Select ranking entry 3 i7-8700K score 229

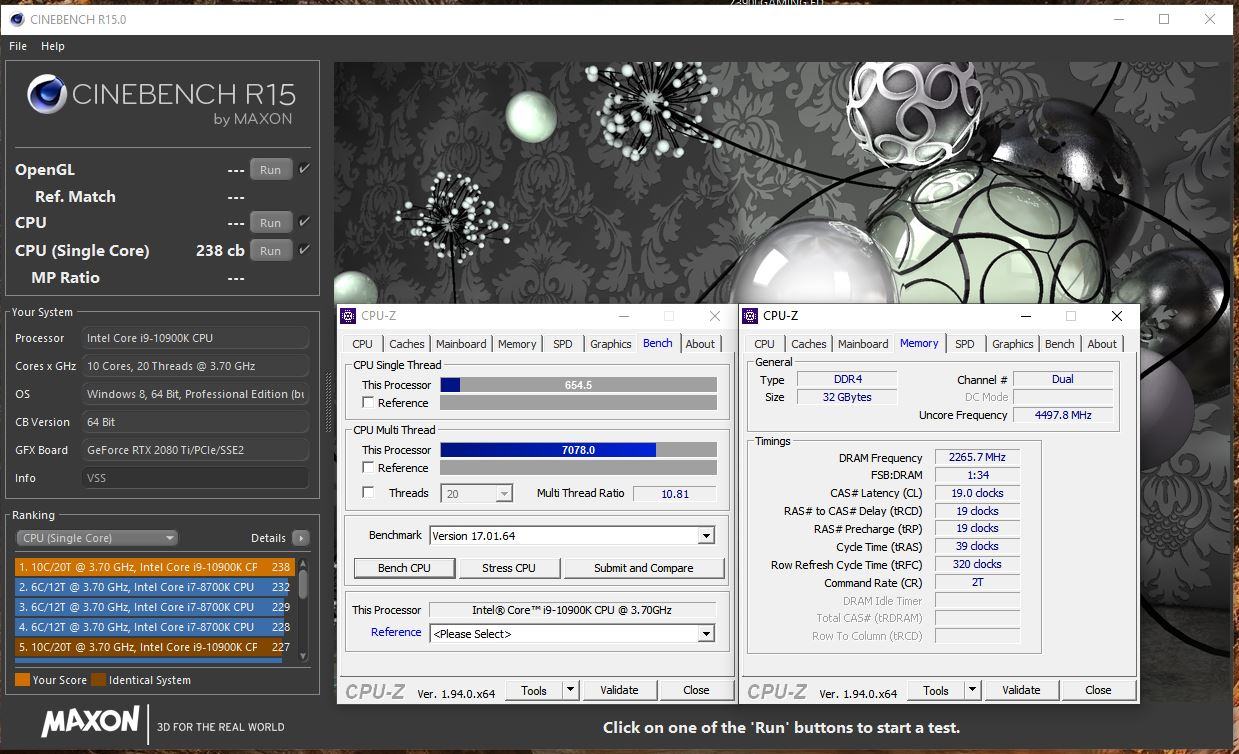155,607
